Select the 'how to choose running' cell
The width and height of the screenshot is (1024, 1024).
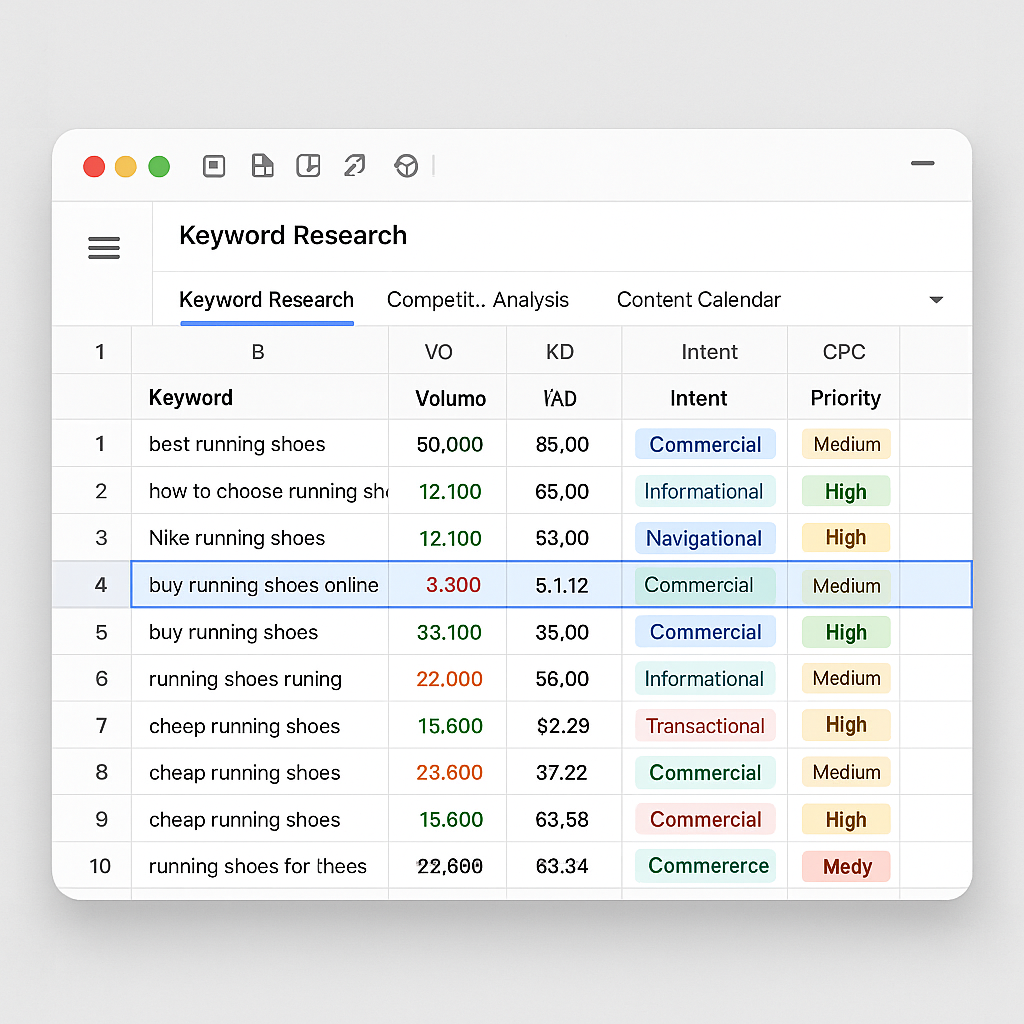[x=259, y=491]
